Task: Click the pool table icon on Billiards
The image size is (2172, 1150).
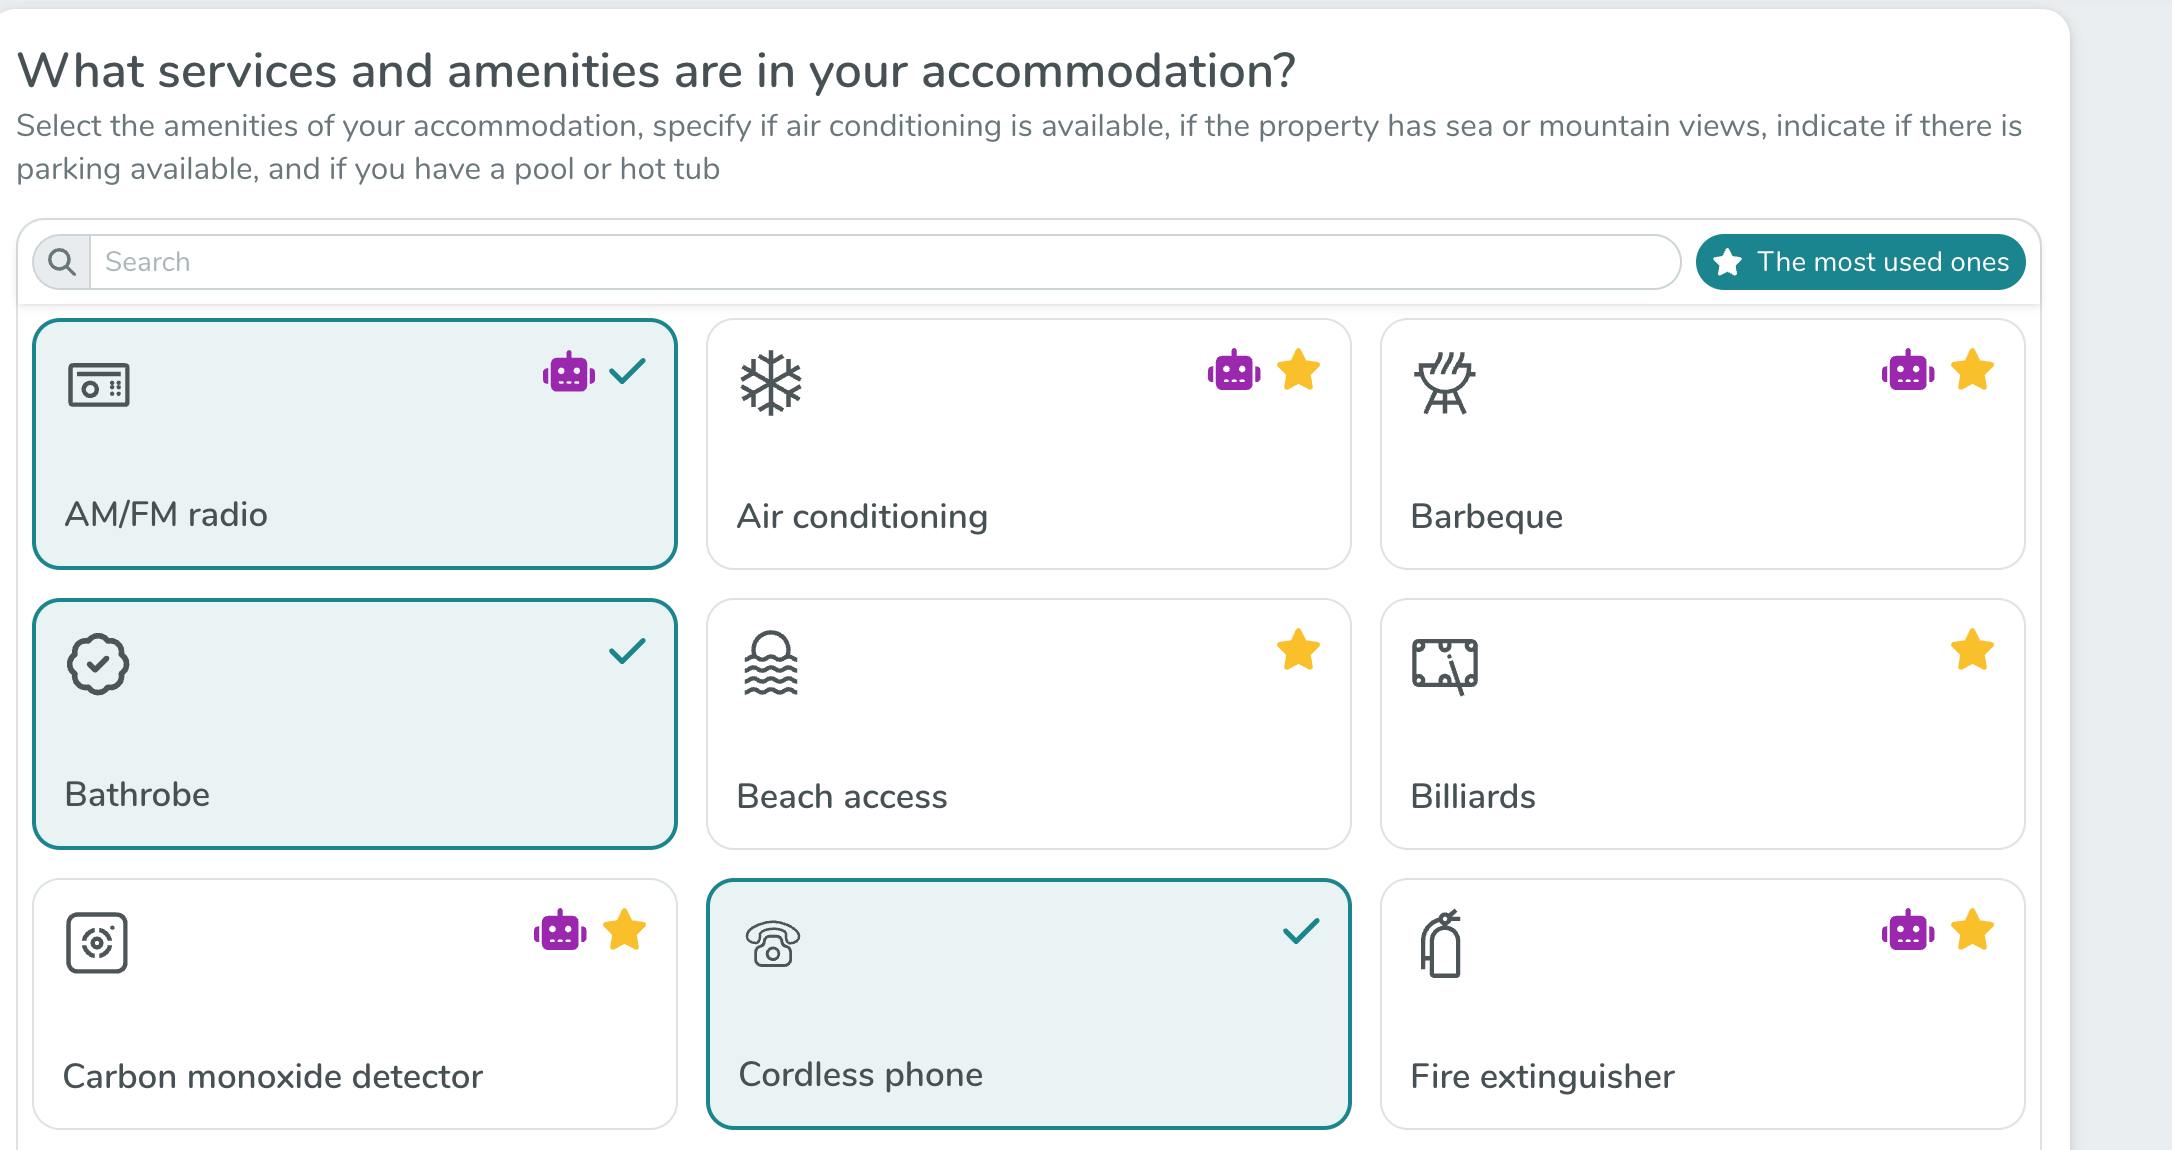Action: (1444, 665)
